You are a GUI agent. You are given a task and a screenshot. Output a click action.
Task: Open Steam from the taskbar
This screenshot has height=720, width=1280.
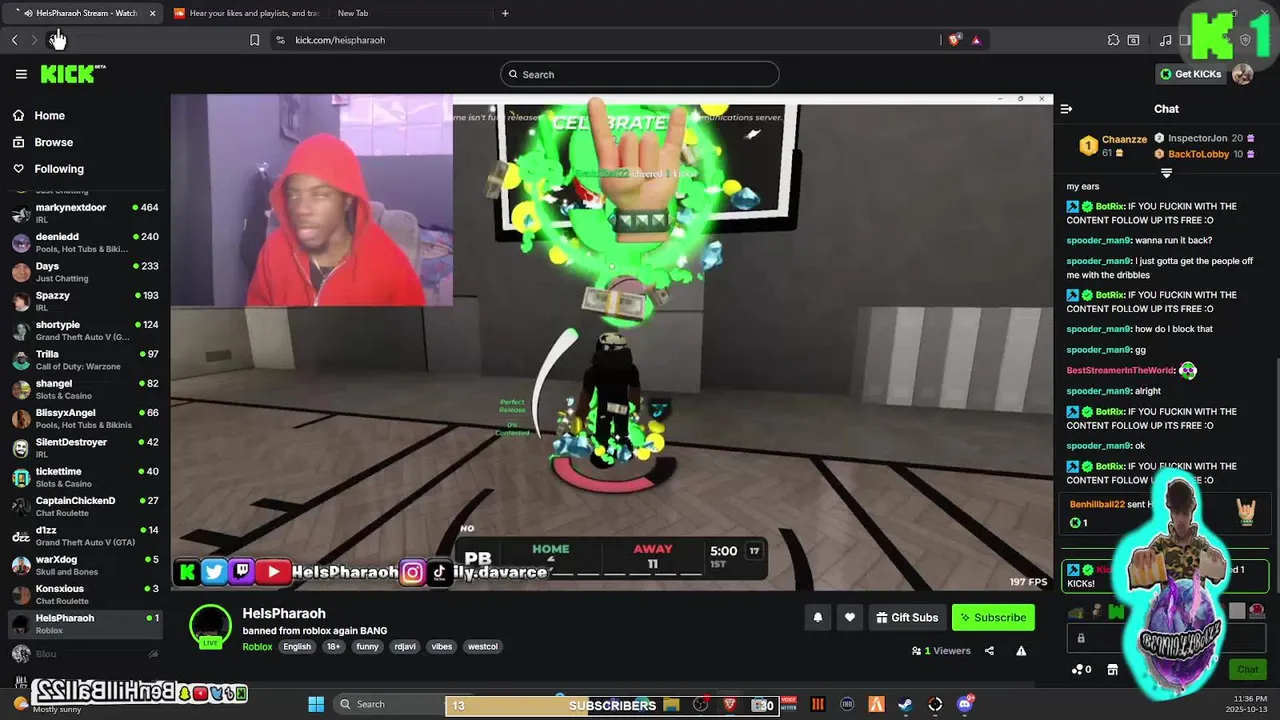(x=904, y=704)
